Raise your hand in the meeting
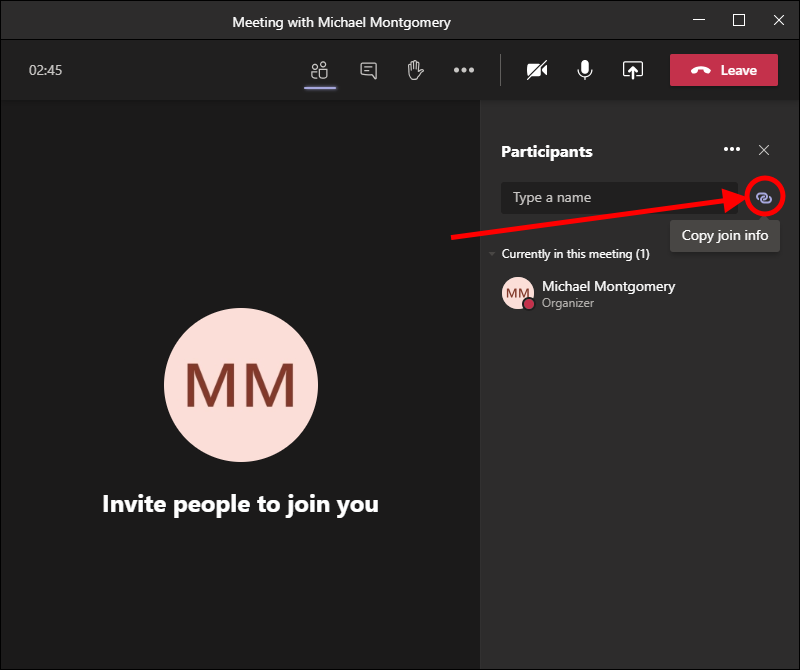This screenshot has width=800, height=670. 415,70
